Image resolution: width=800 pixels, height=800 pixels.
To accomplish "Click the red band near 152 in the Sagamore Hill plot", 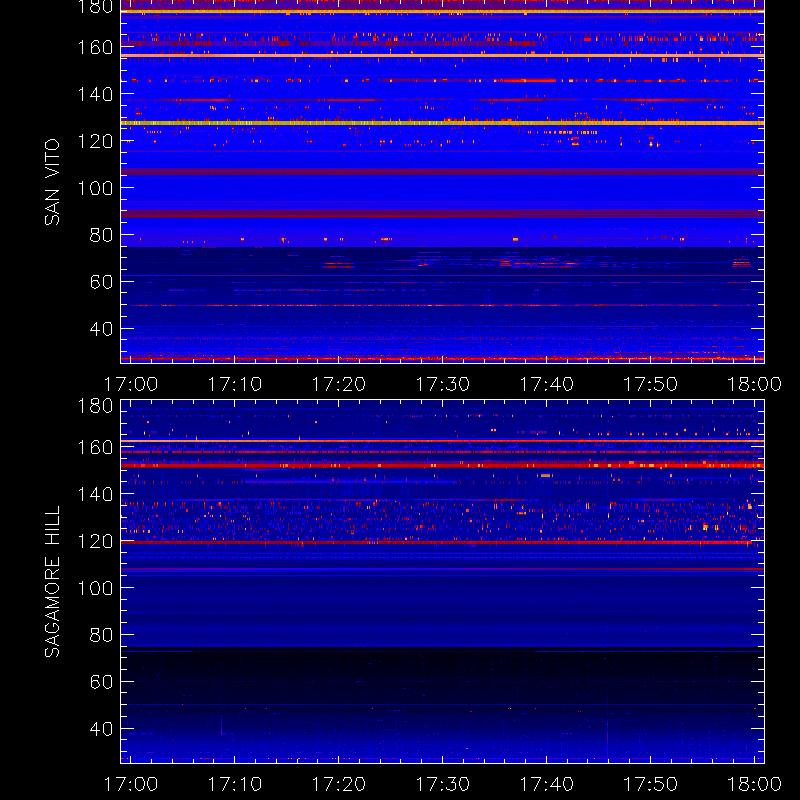I will point(442,465).
